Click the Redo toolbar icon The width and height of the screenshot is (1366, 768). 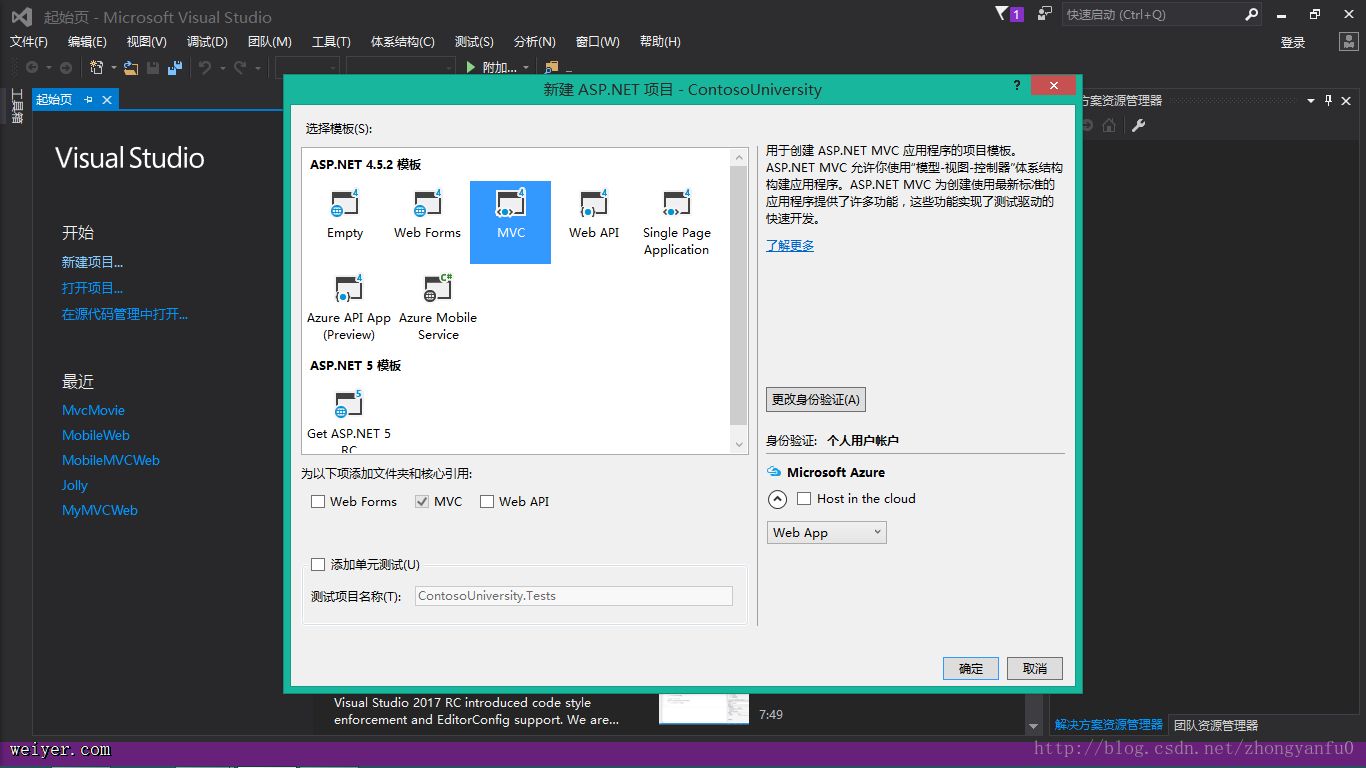tap(240, 67)
